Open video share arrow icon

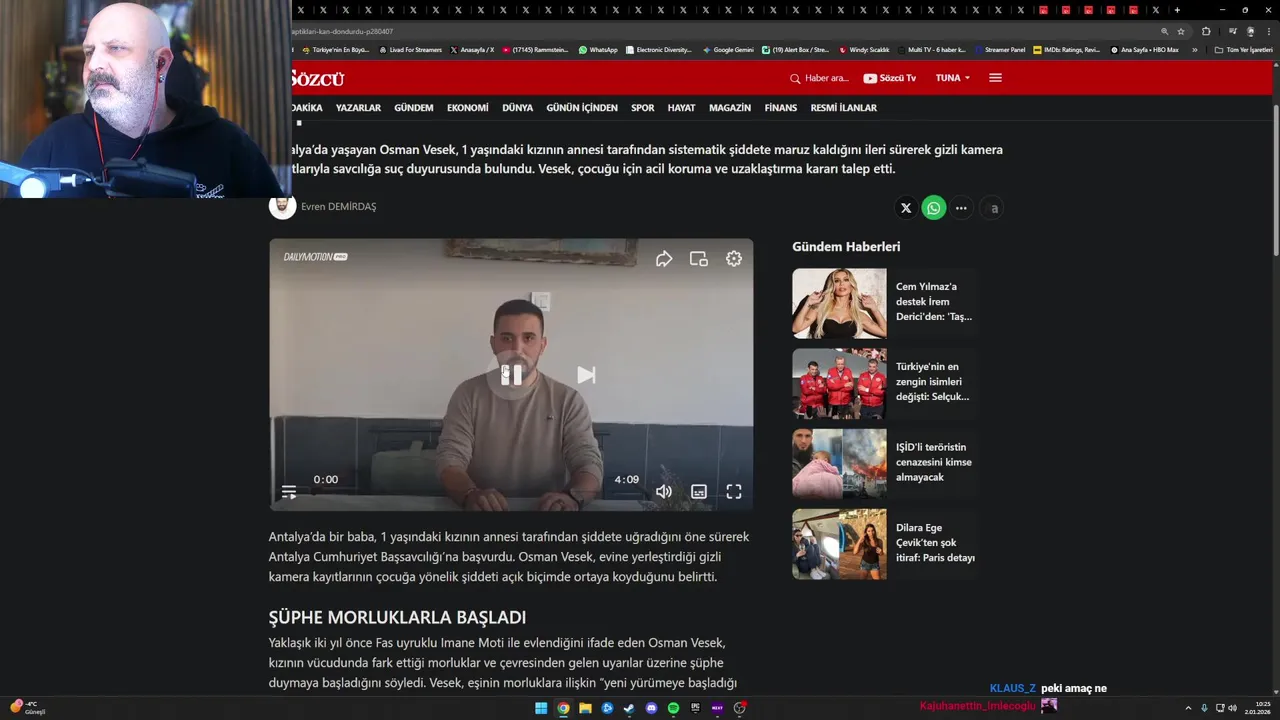664,259
